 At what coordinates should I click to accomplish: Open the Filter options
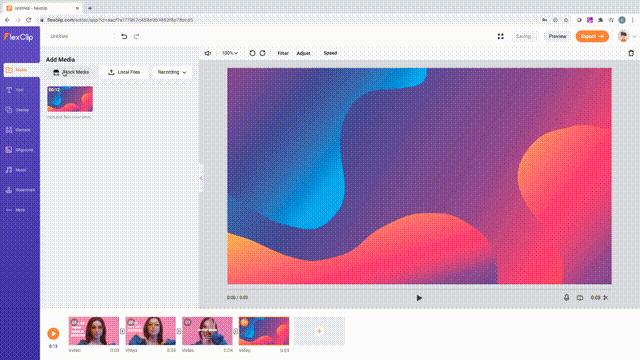tap(283, 53)
